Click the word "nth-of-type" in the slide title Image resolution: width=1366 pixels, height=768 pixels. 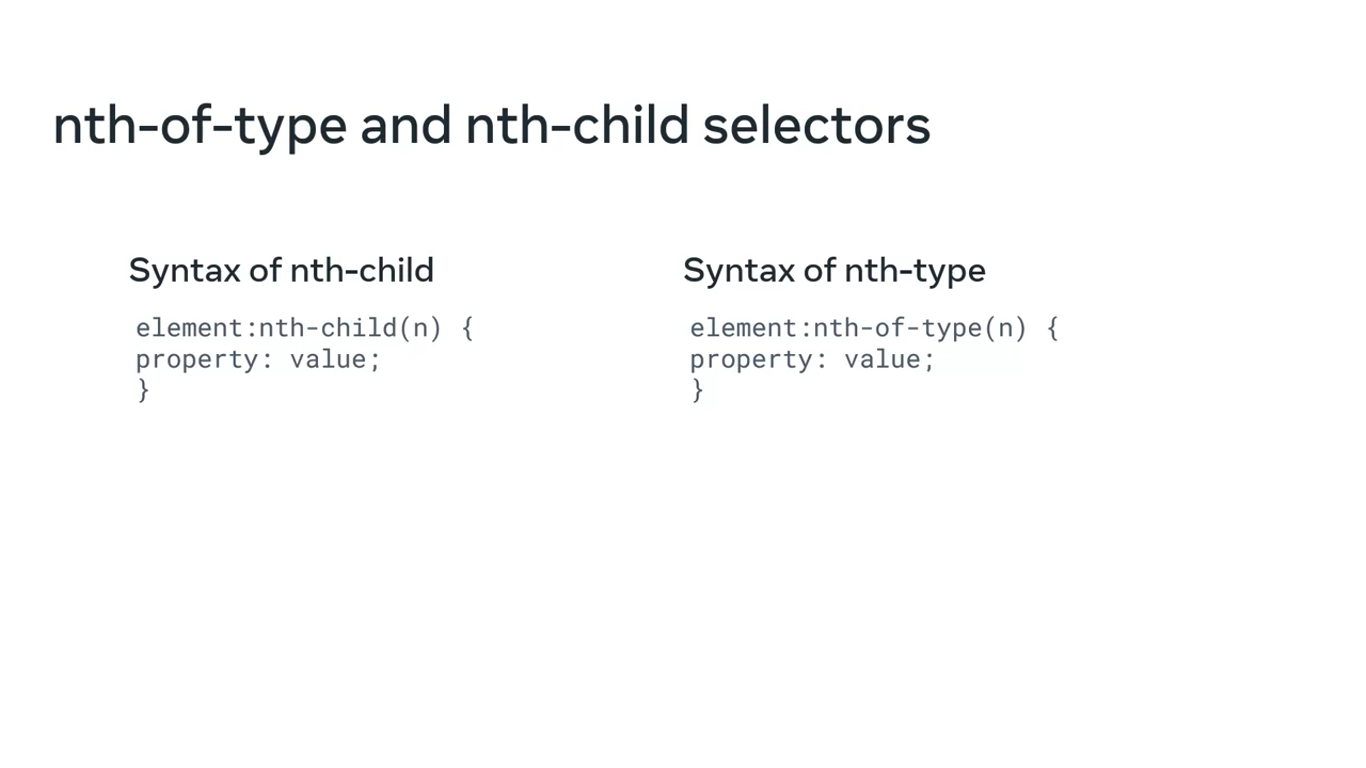coord(199,126)
